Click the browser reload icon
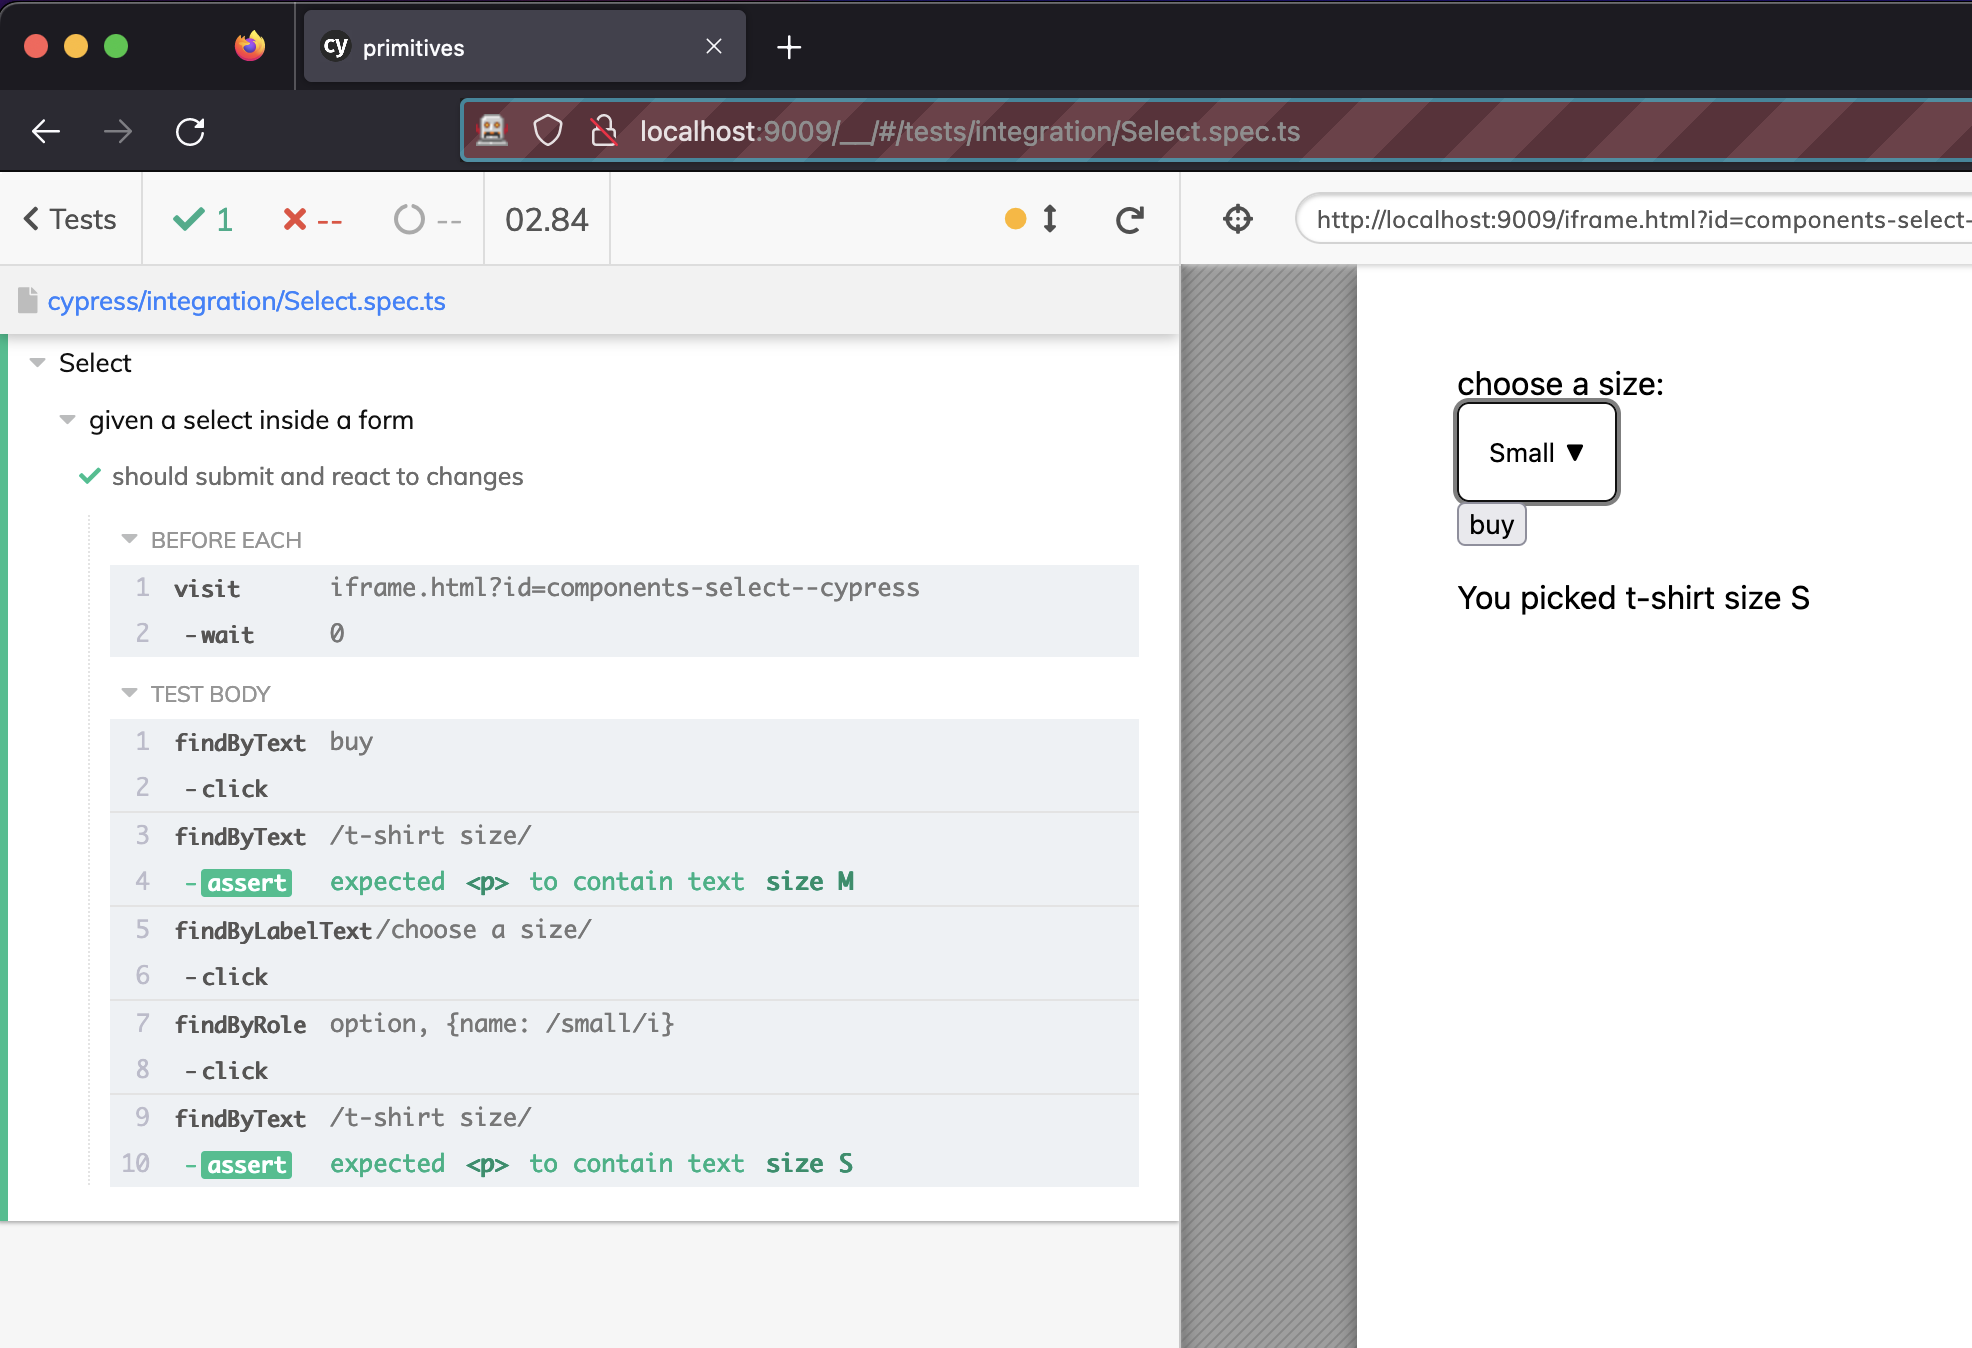This screenshot has height=1348, width=1972. (190, 131)
